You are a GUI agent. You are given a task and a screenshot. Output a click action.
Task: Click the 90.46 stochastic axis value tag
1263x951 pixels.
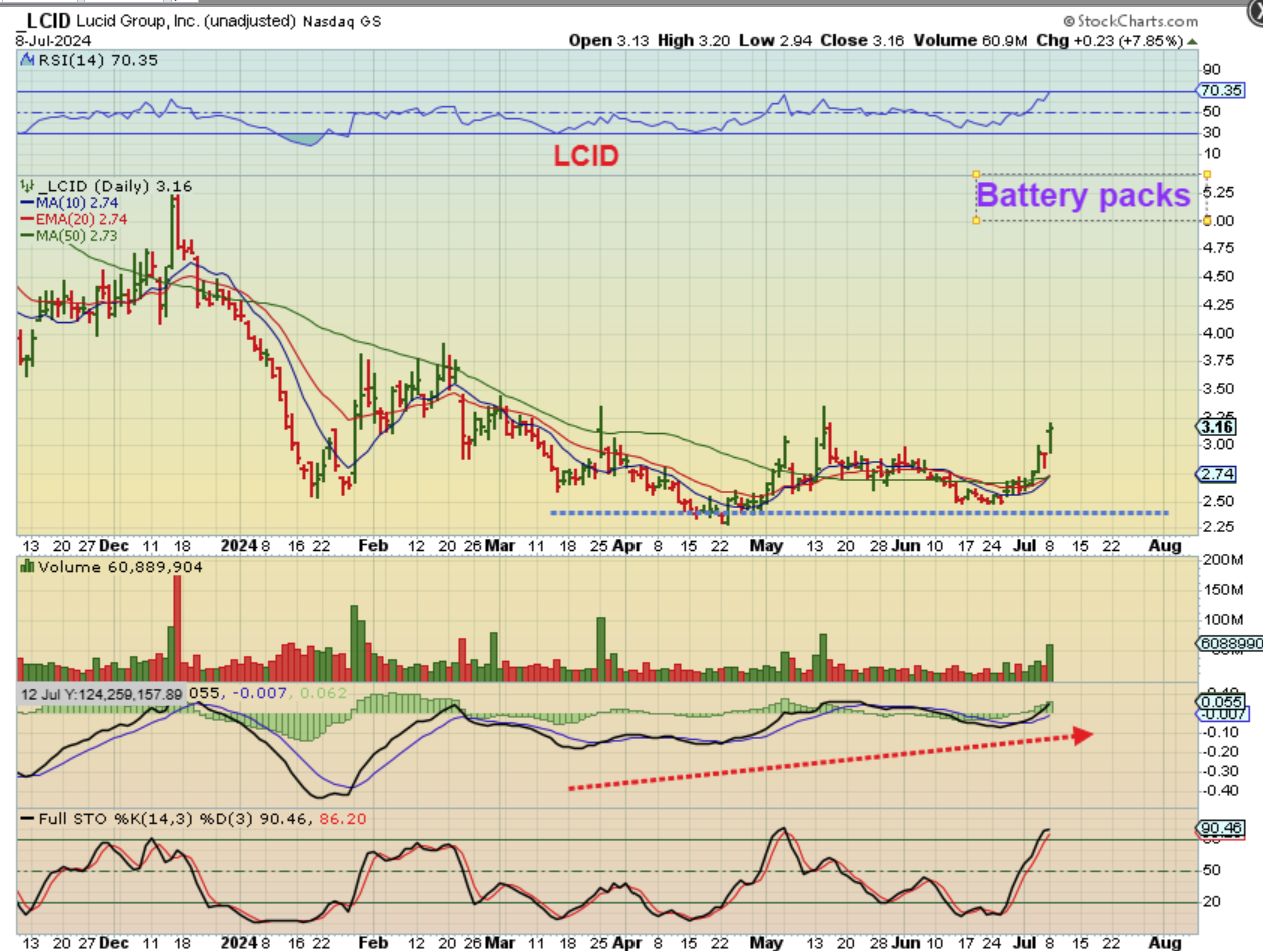1221,829
